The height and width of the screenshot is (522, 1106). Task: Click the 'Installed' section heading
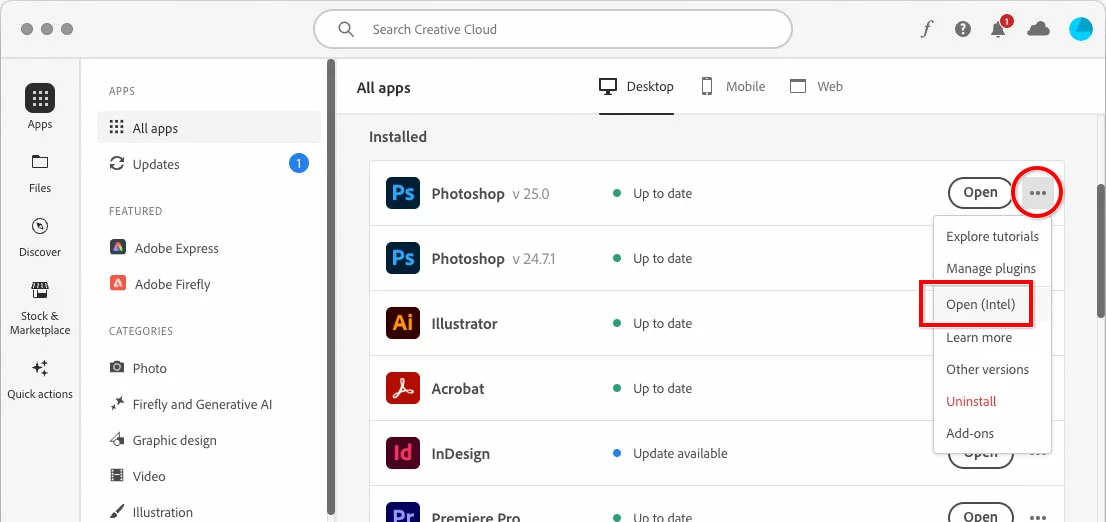tap(398, 137)
